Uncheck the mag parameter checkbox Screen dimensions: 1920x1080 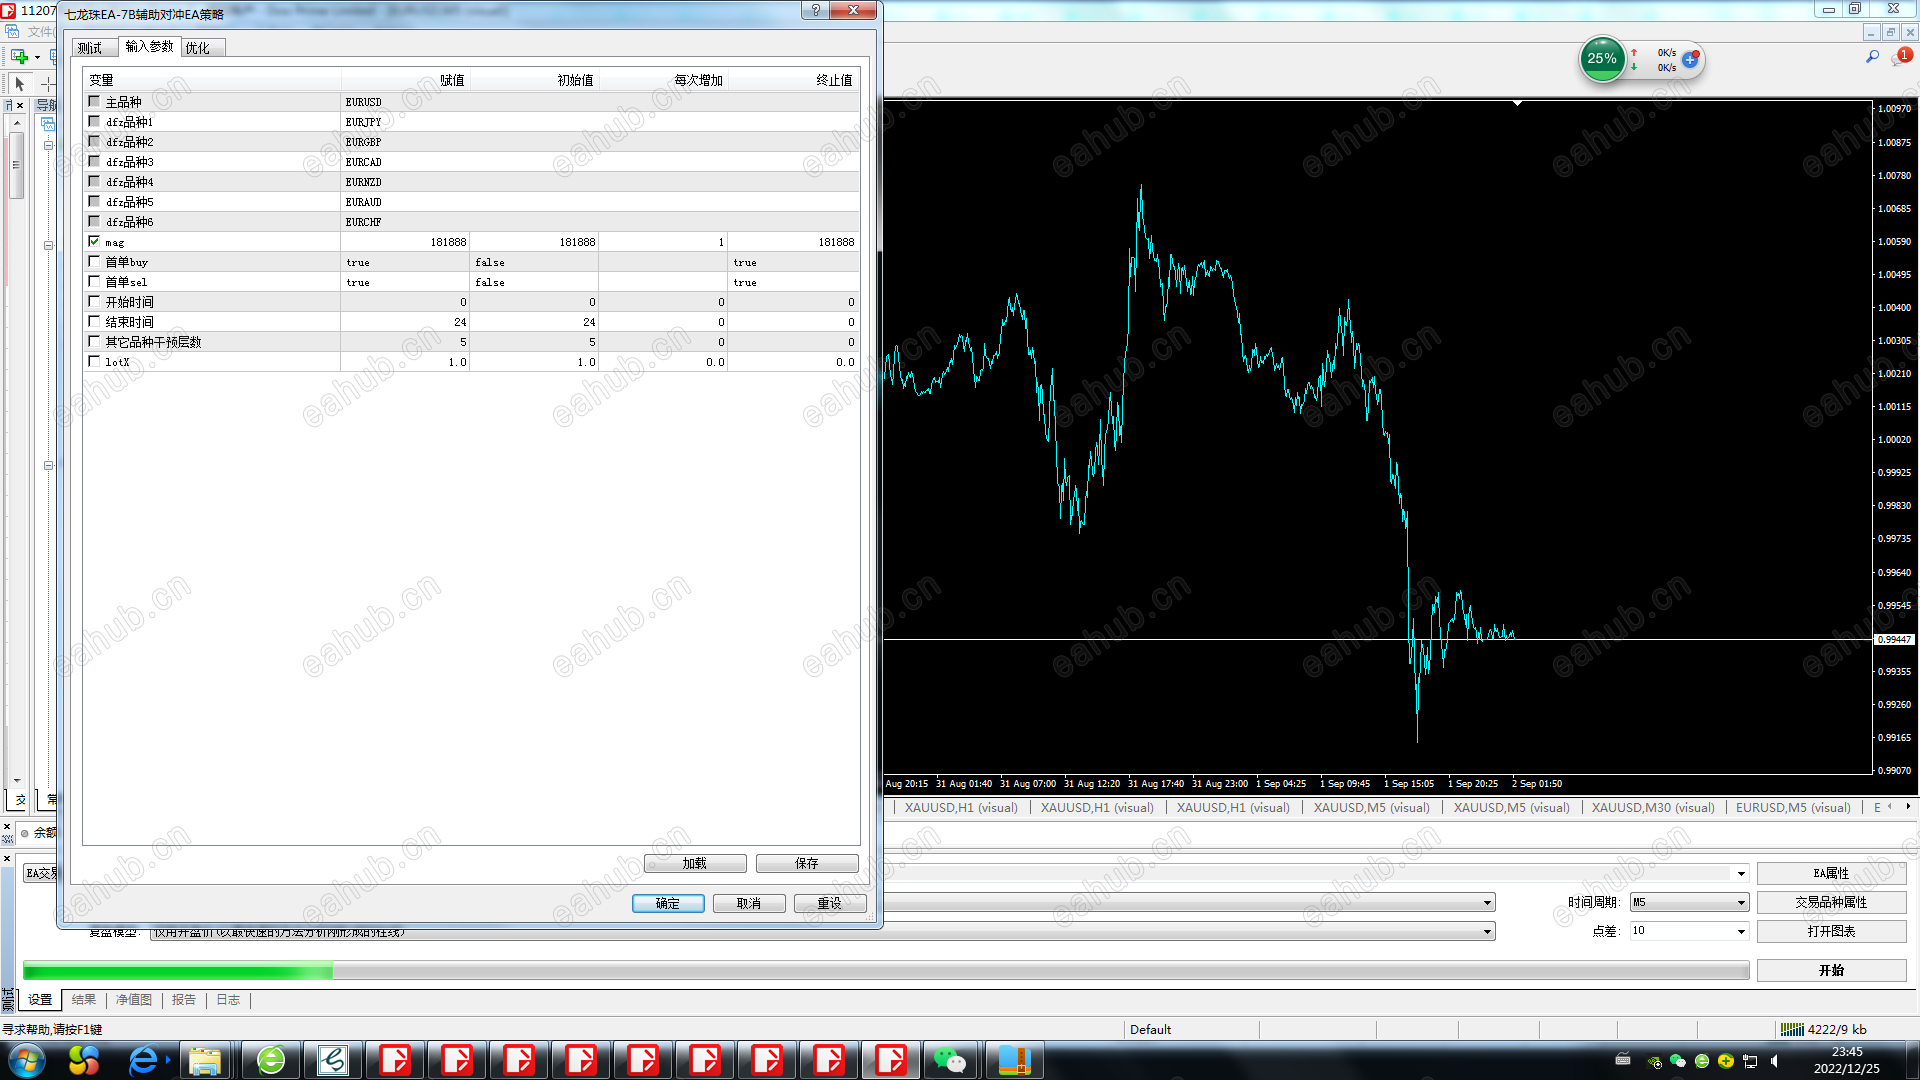click(x=94, y=242)
